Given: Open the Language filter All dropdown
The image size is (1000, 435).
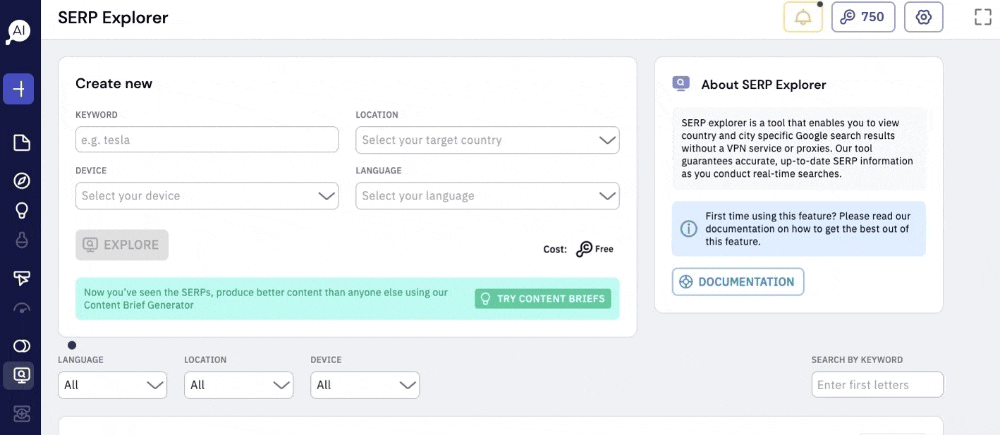Looking at the screenshot, I should point(112,385).
